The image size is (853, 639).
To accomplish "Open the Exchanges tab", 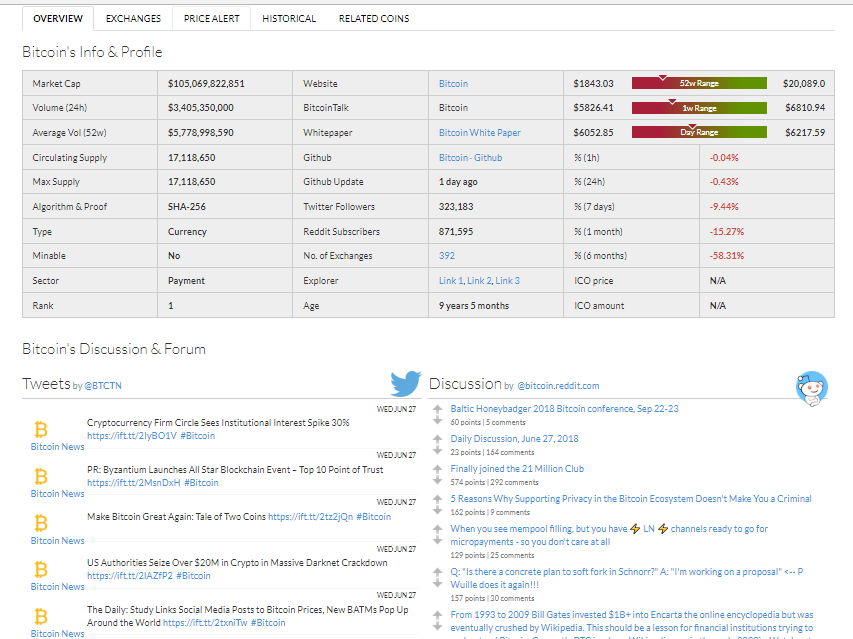I will [133, 18].
